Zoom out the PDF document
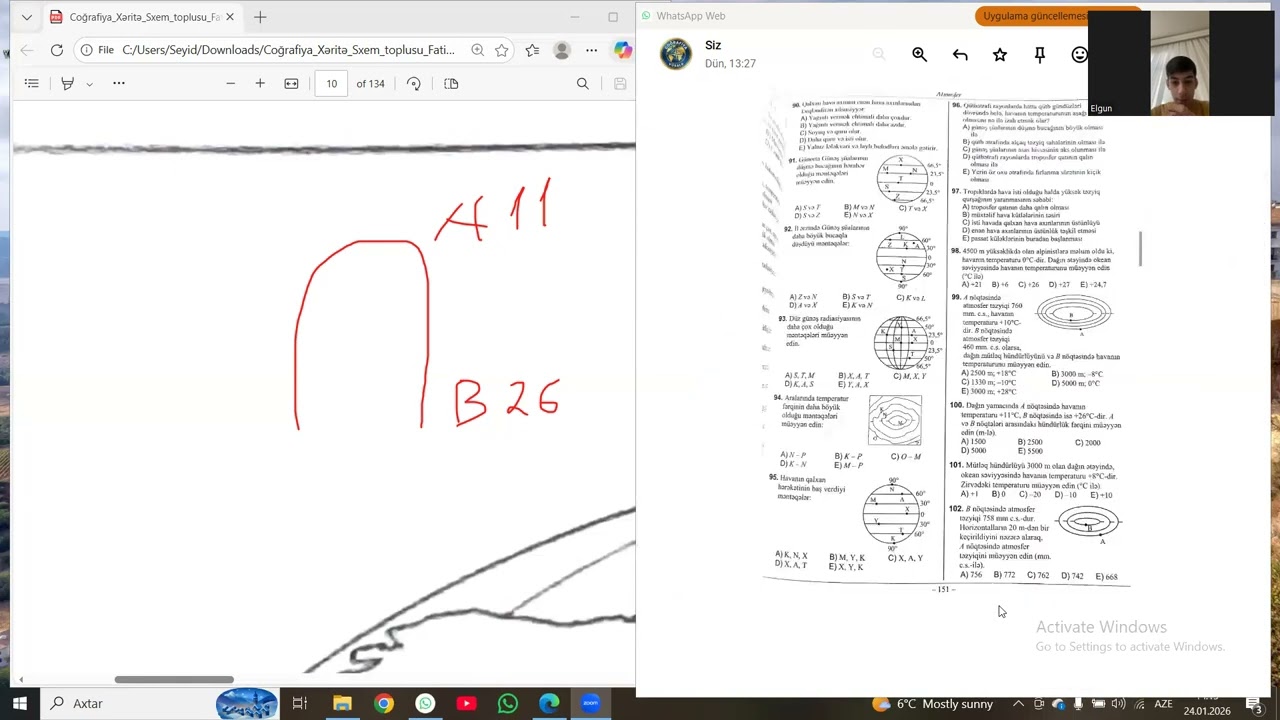 coord(230,84)
